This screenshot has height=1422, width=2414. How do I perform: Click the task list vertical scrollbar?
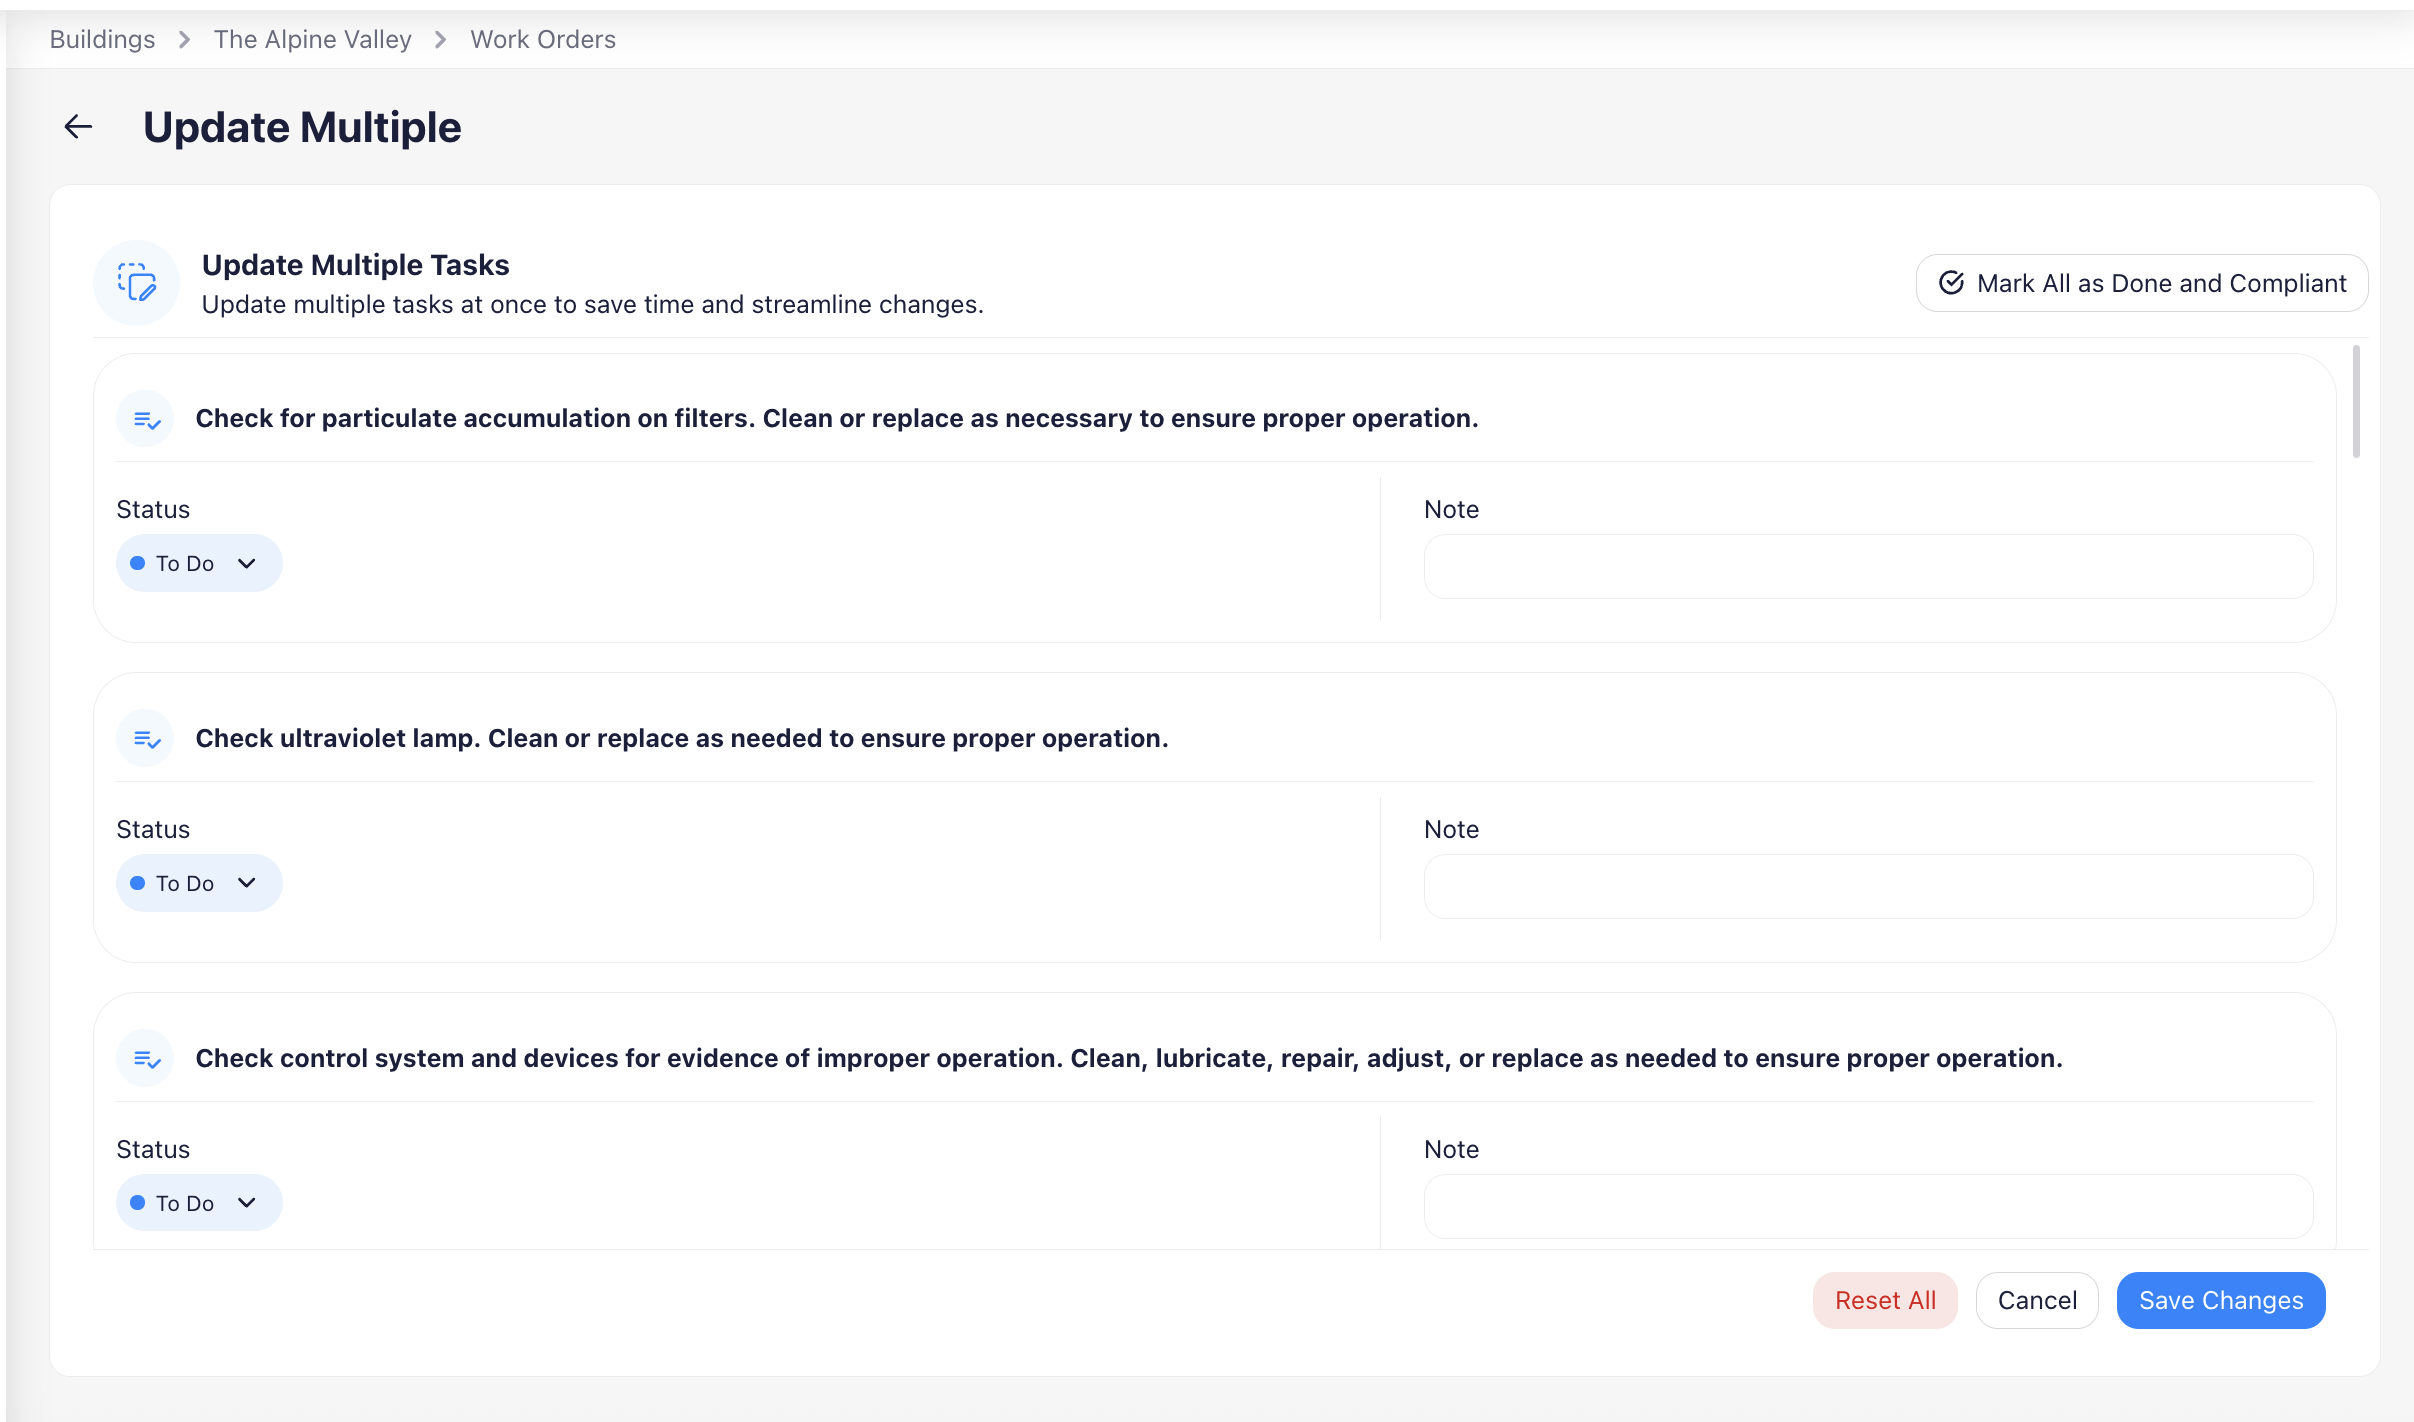[2356, 402]
